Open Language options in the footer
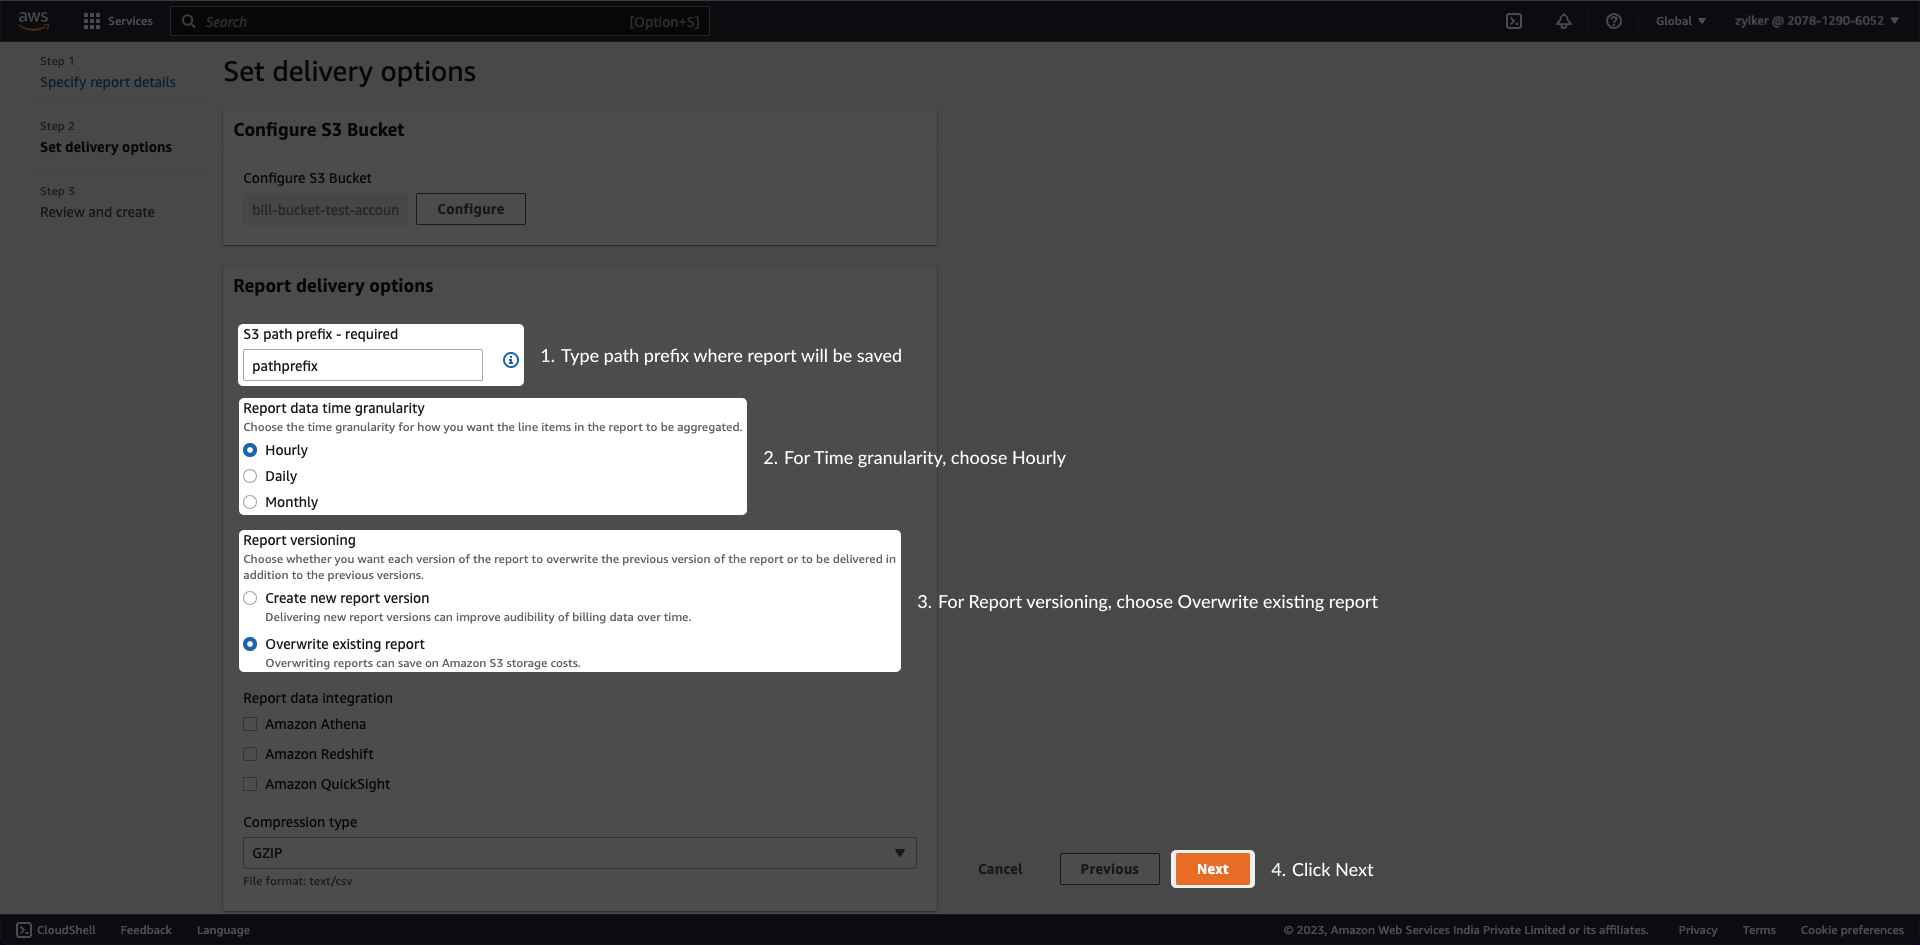 222,930
